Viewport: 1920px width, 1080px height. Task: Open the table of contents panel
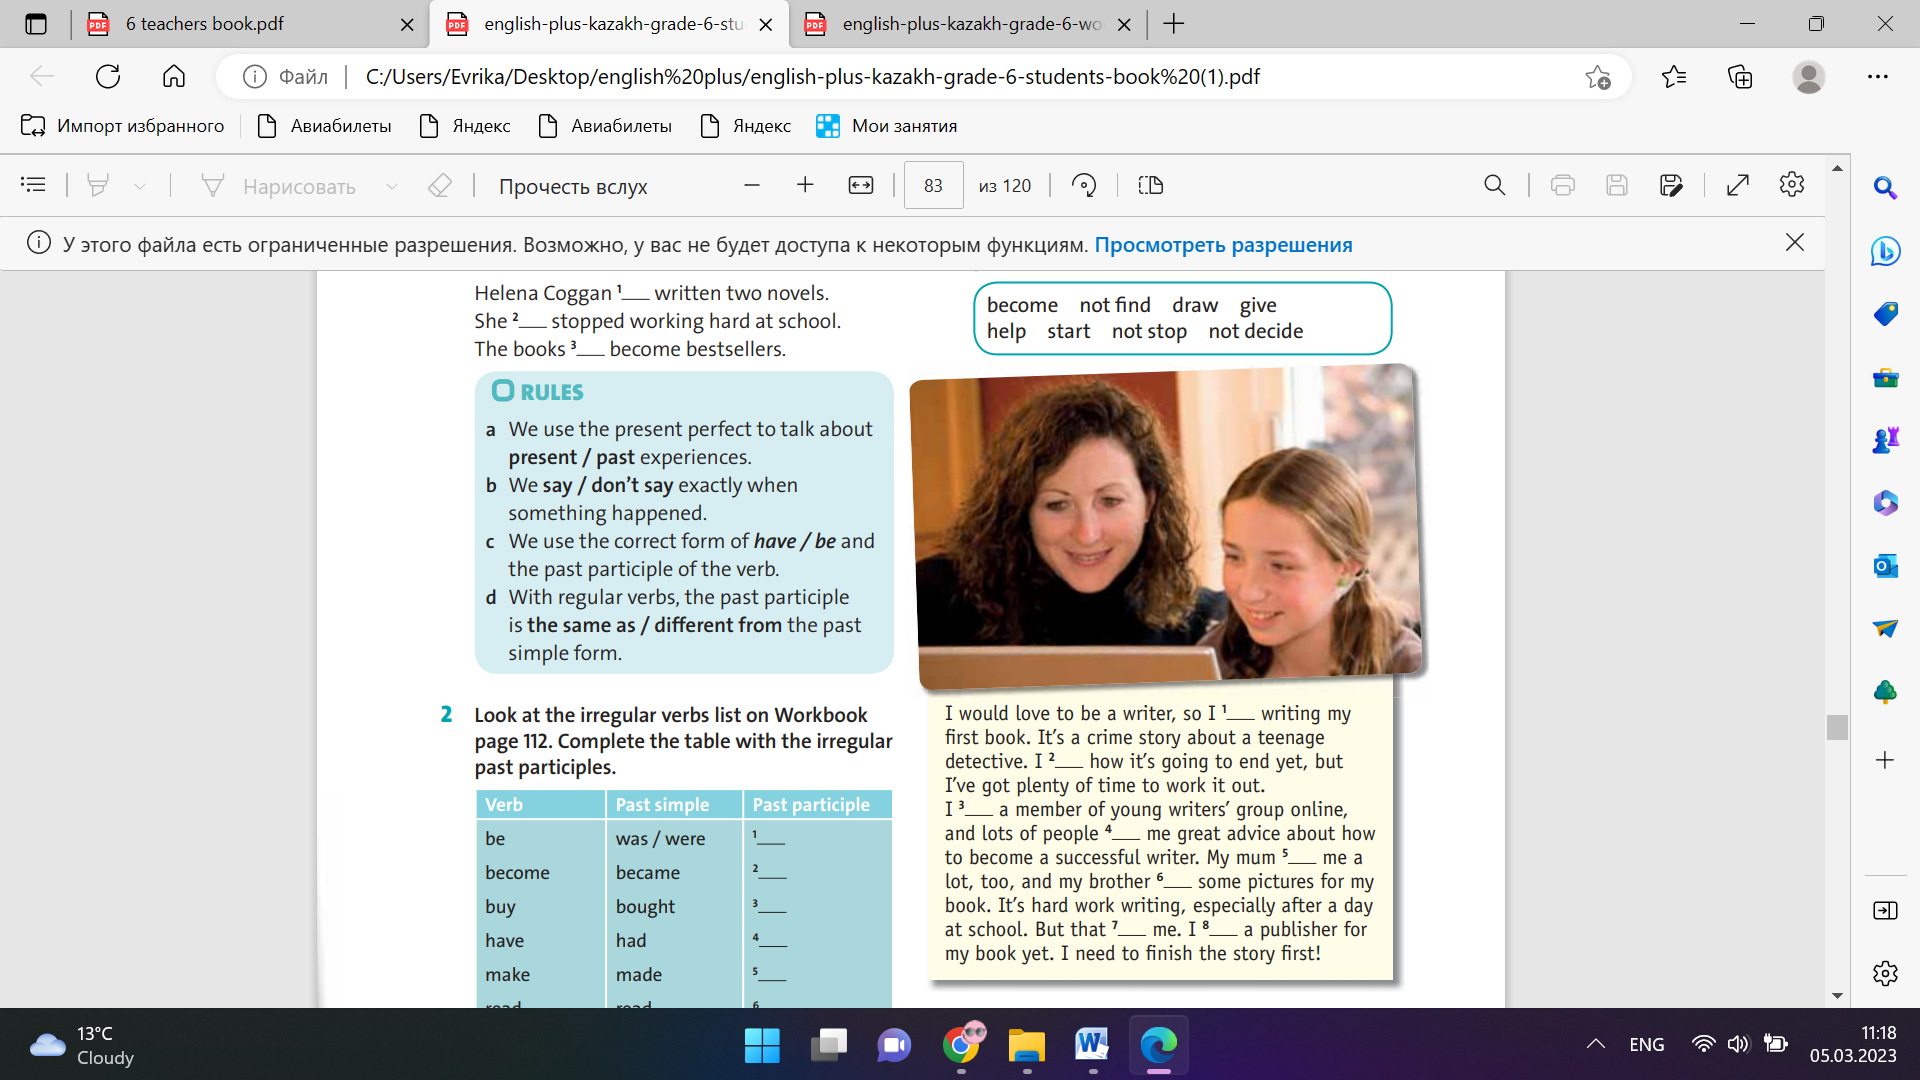[33, 185]
